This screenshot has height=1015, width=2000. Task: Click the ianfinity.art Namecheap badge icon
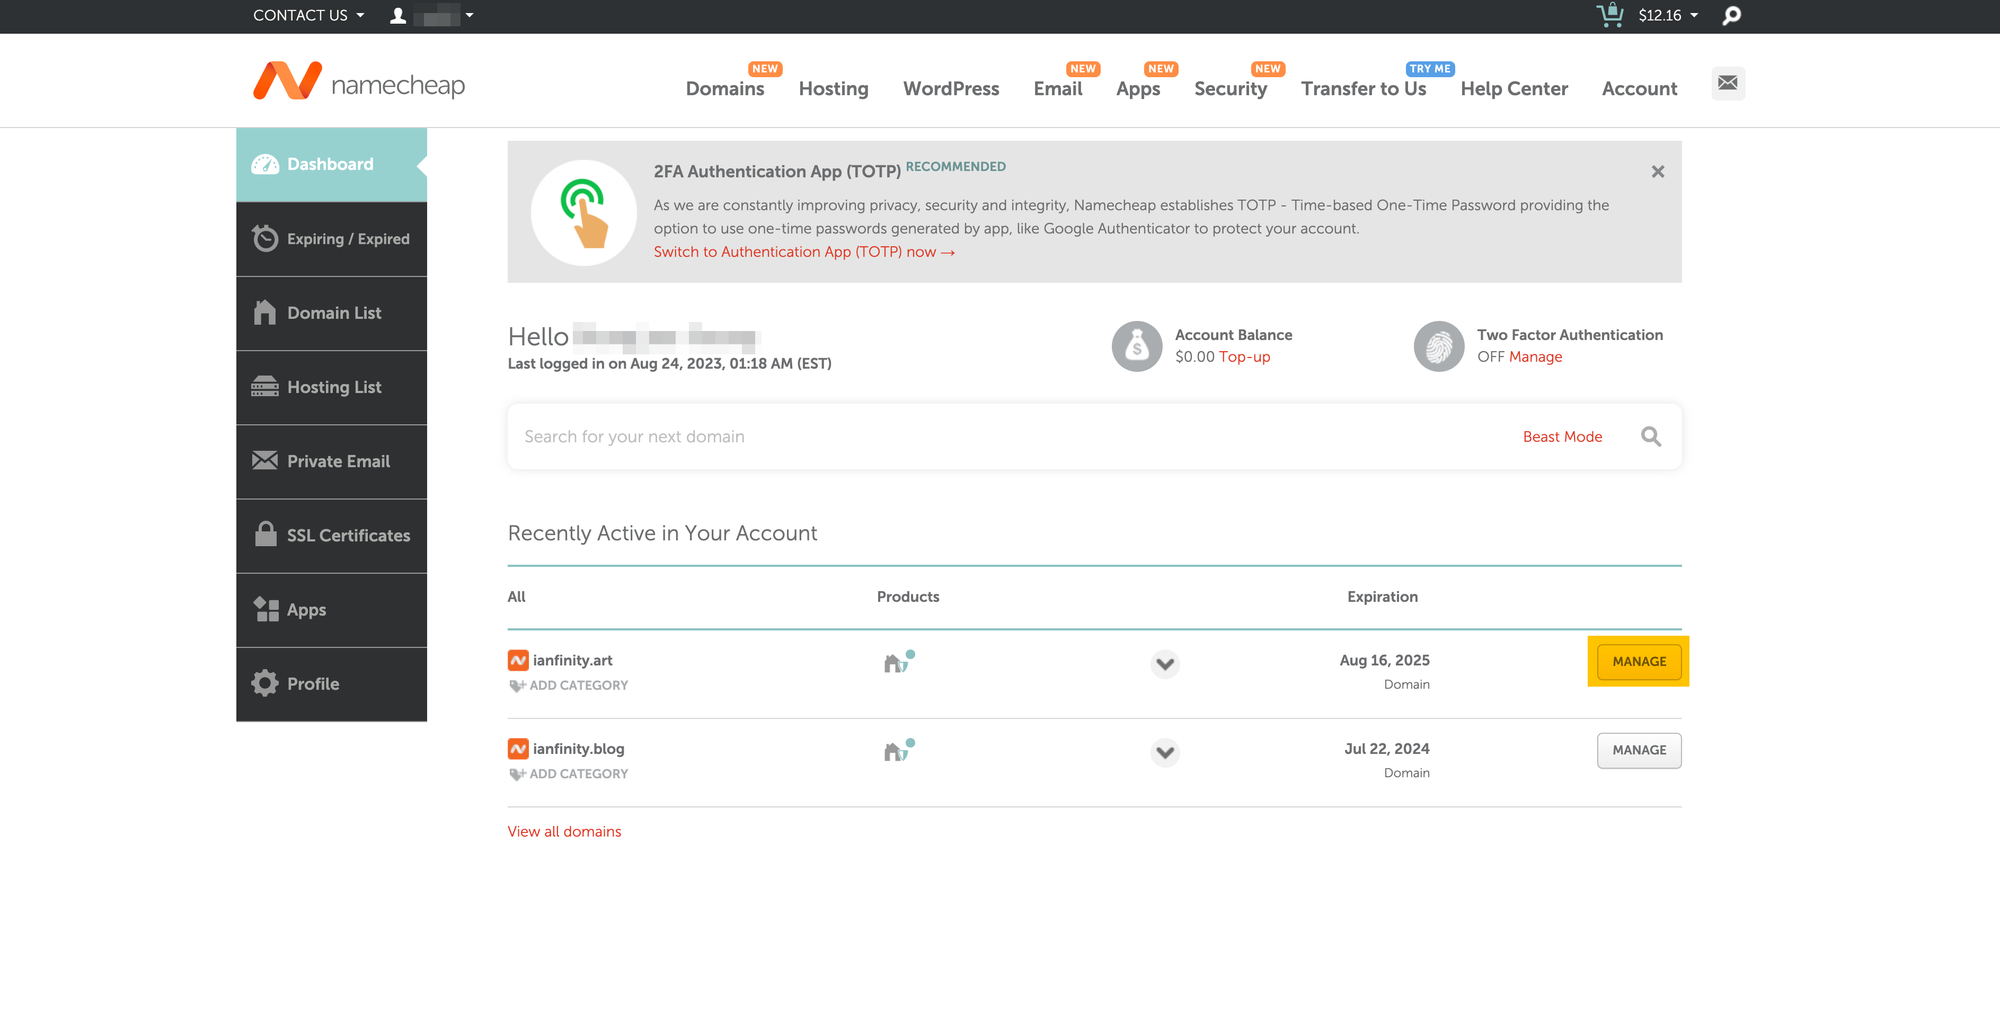[x=518, y=660]
